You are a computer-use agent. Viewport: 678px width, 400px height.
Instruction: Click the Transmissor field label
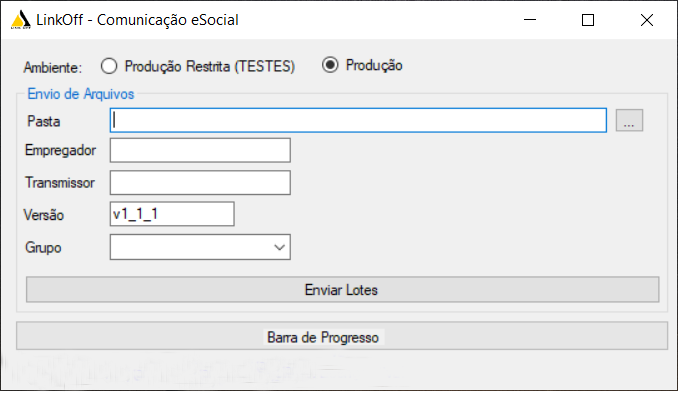click(60, 182)
